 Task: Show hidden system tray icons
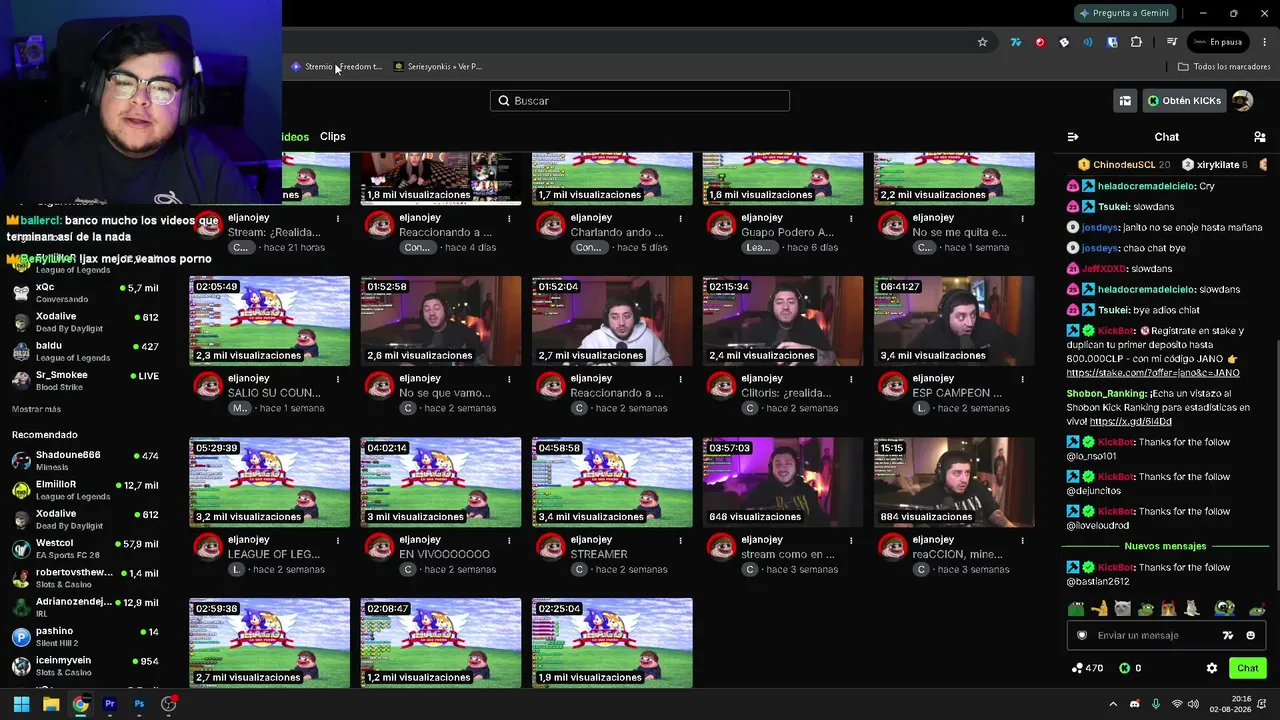click(1113, 704)
